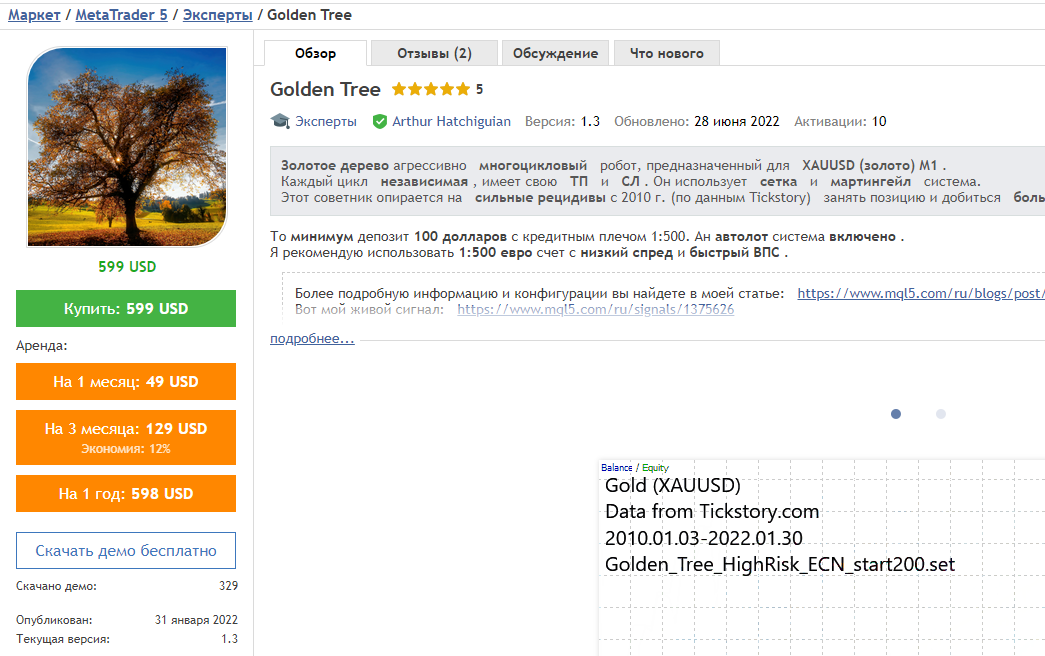The width and height of the screenshot is (1045, 656).
Task: Open the mql5.com blogs post link
Action: coord(921,293)
